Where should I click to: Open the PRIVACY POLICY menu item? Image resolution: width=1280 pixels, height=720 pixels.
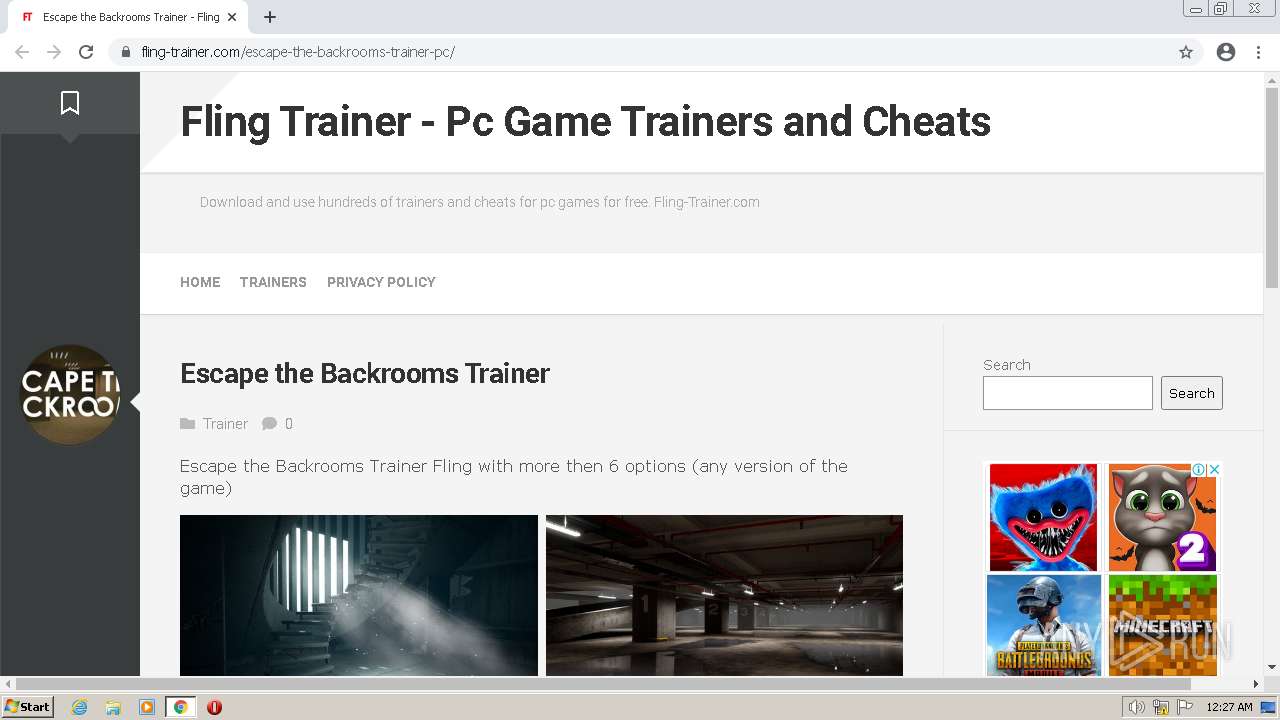(381, 282)
